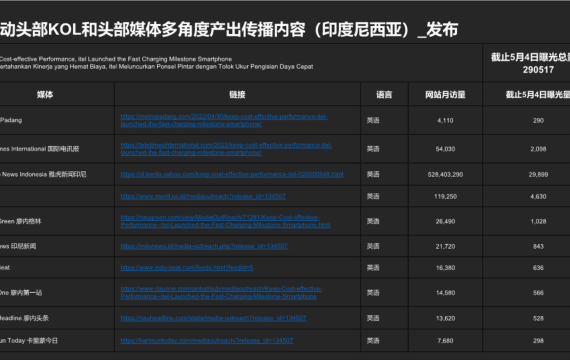This screenshot has width=570, height=360.
Task: Select exposure value 566
Action: (538, 293)
